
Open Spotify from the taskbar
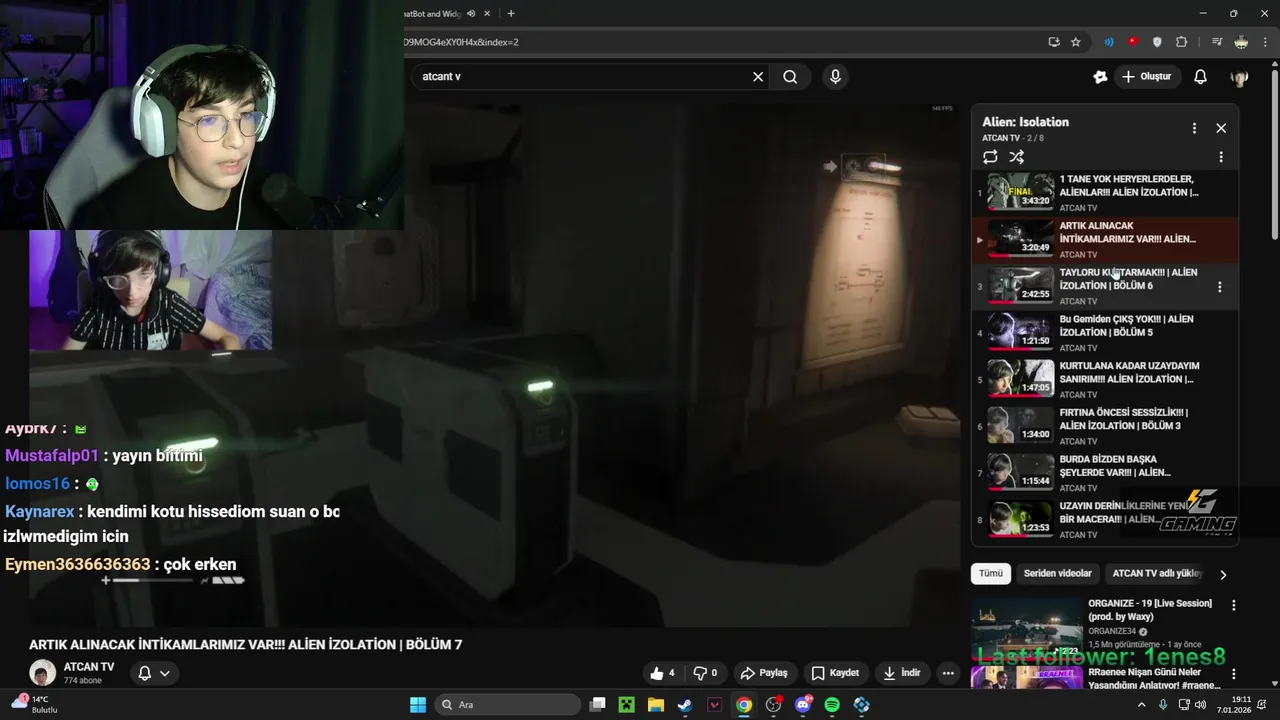[x=832, y=705]
